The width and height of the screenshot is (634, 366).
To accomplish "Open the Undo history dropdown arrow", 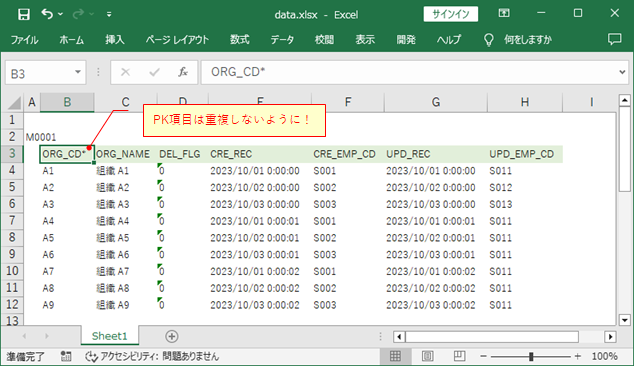I will point(60,15).
